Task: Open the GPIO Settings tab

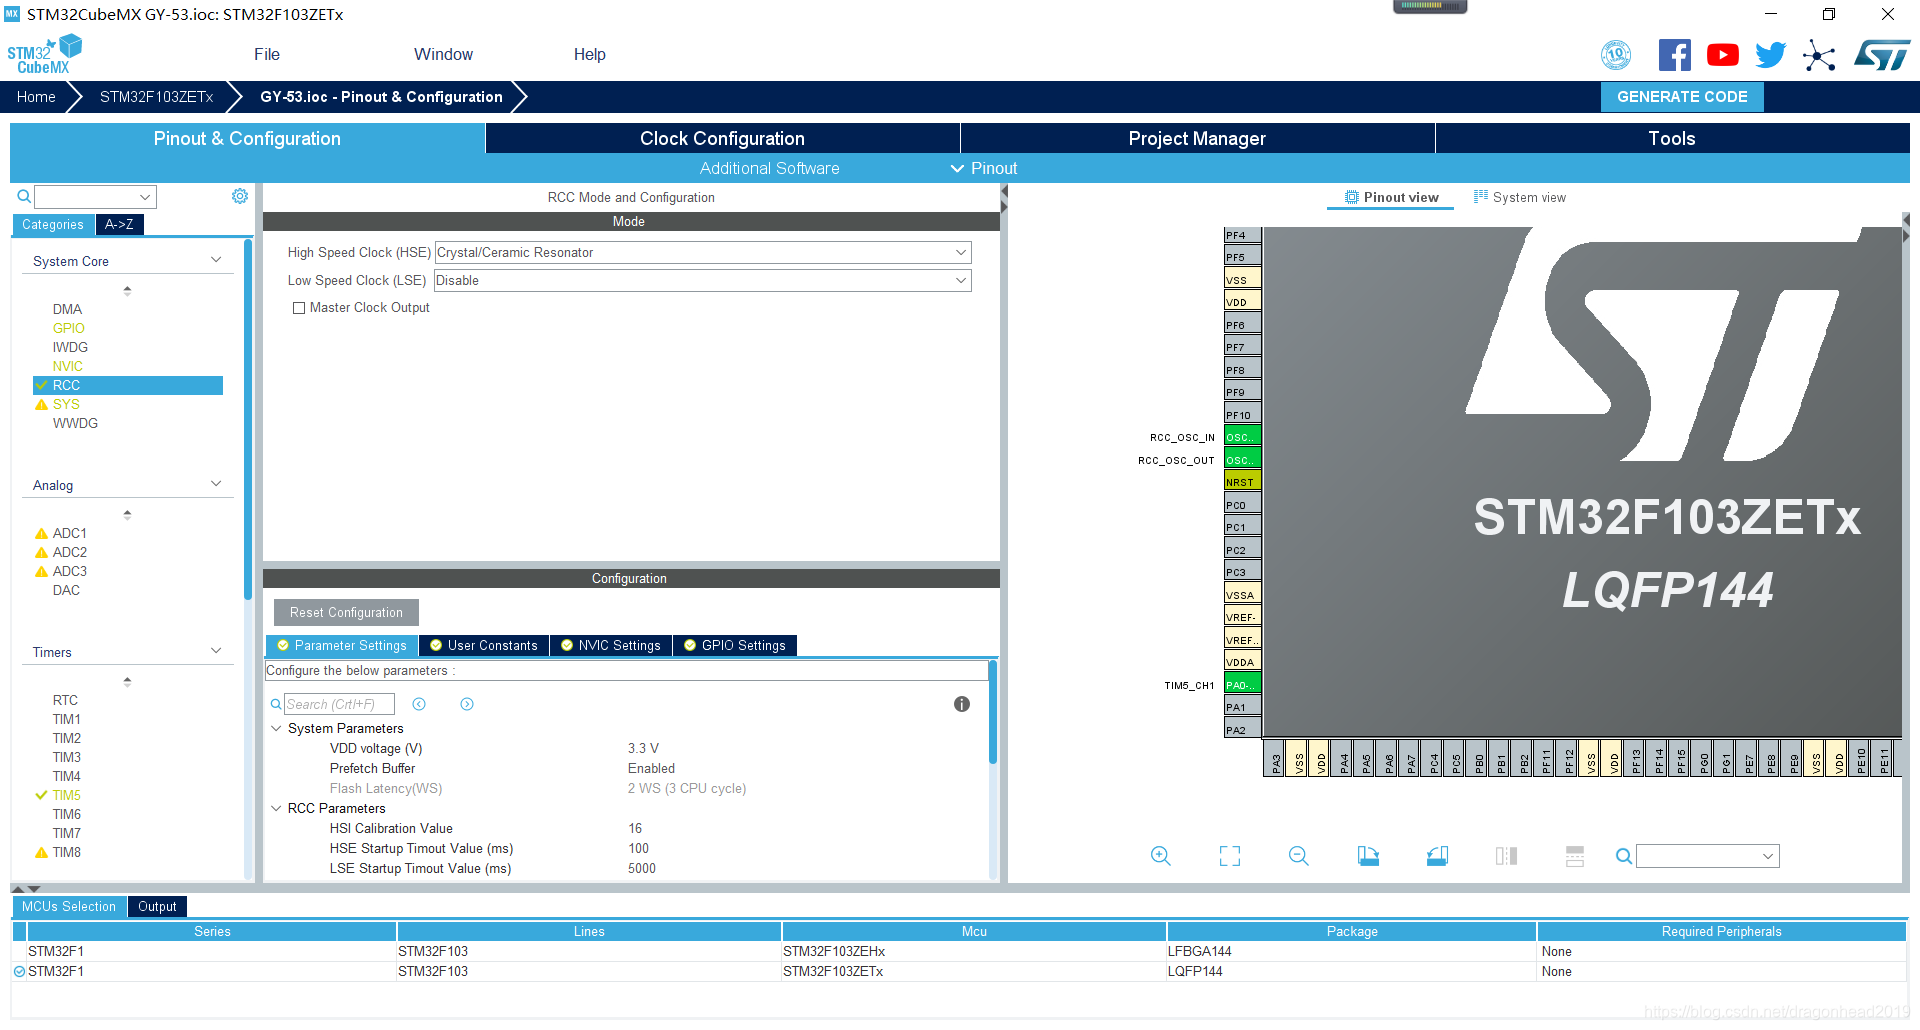Action: 735,645
